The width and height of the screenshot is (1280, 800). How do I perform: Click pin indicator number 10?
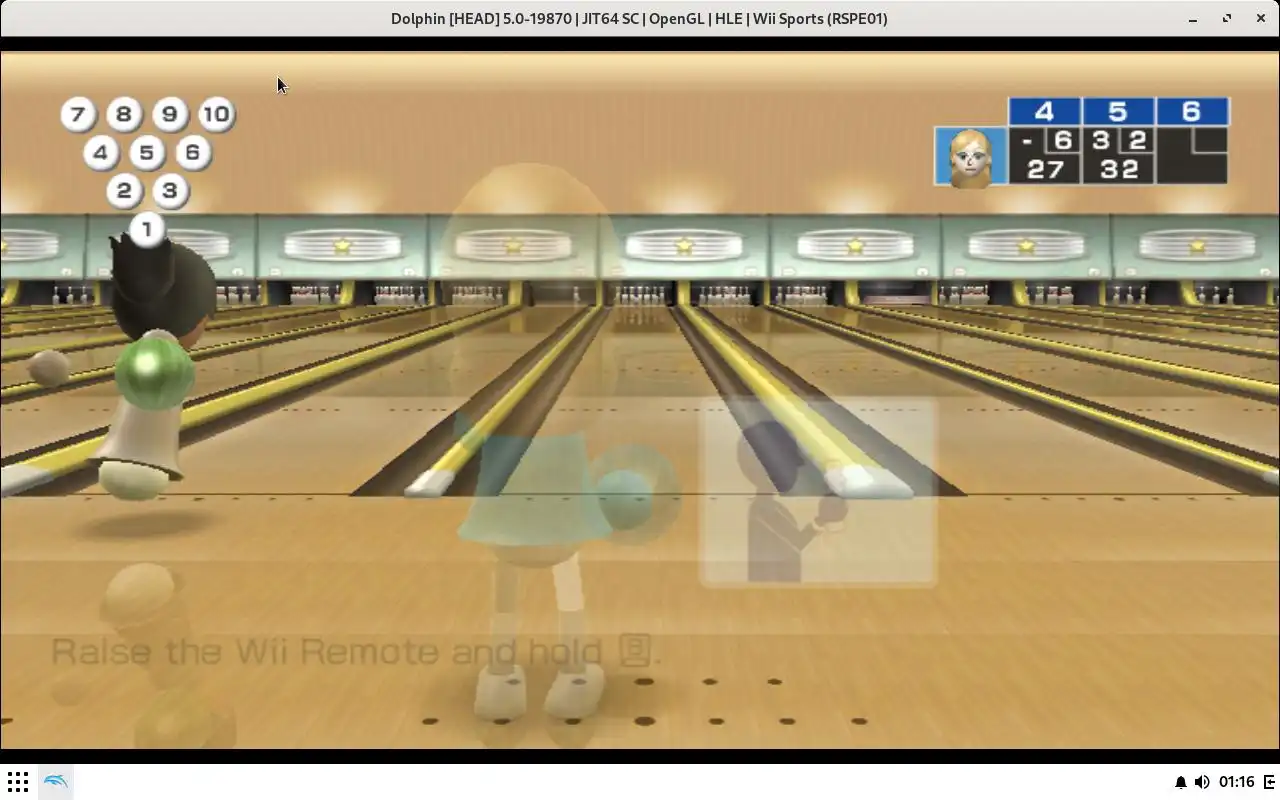click(x=216, y=114)
